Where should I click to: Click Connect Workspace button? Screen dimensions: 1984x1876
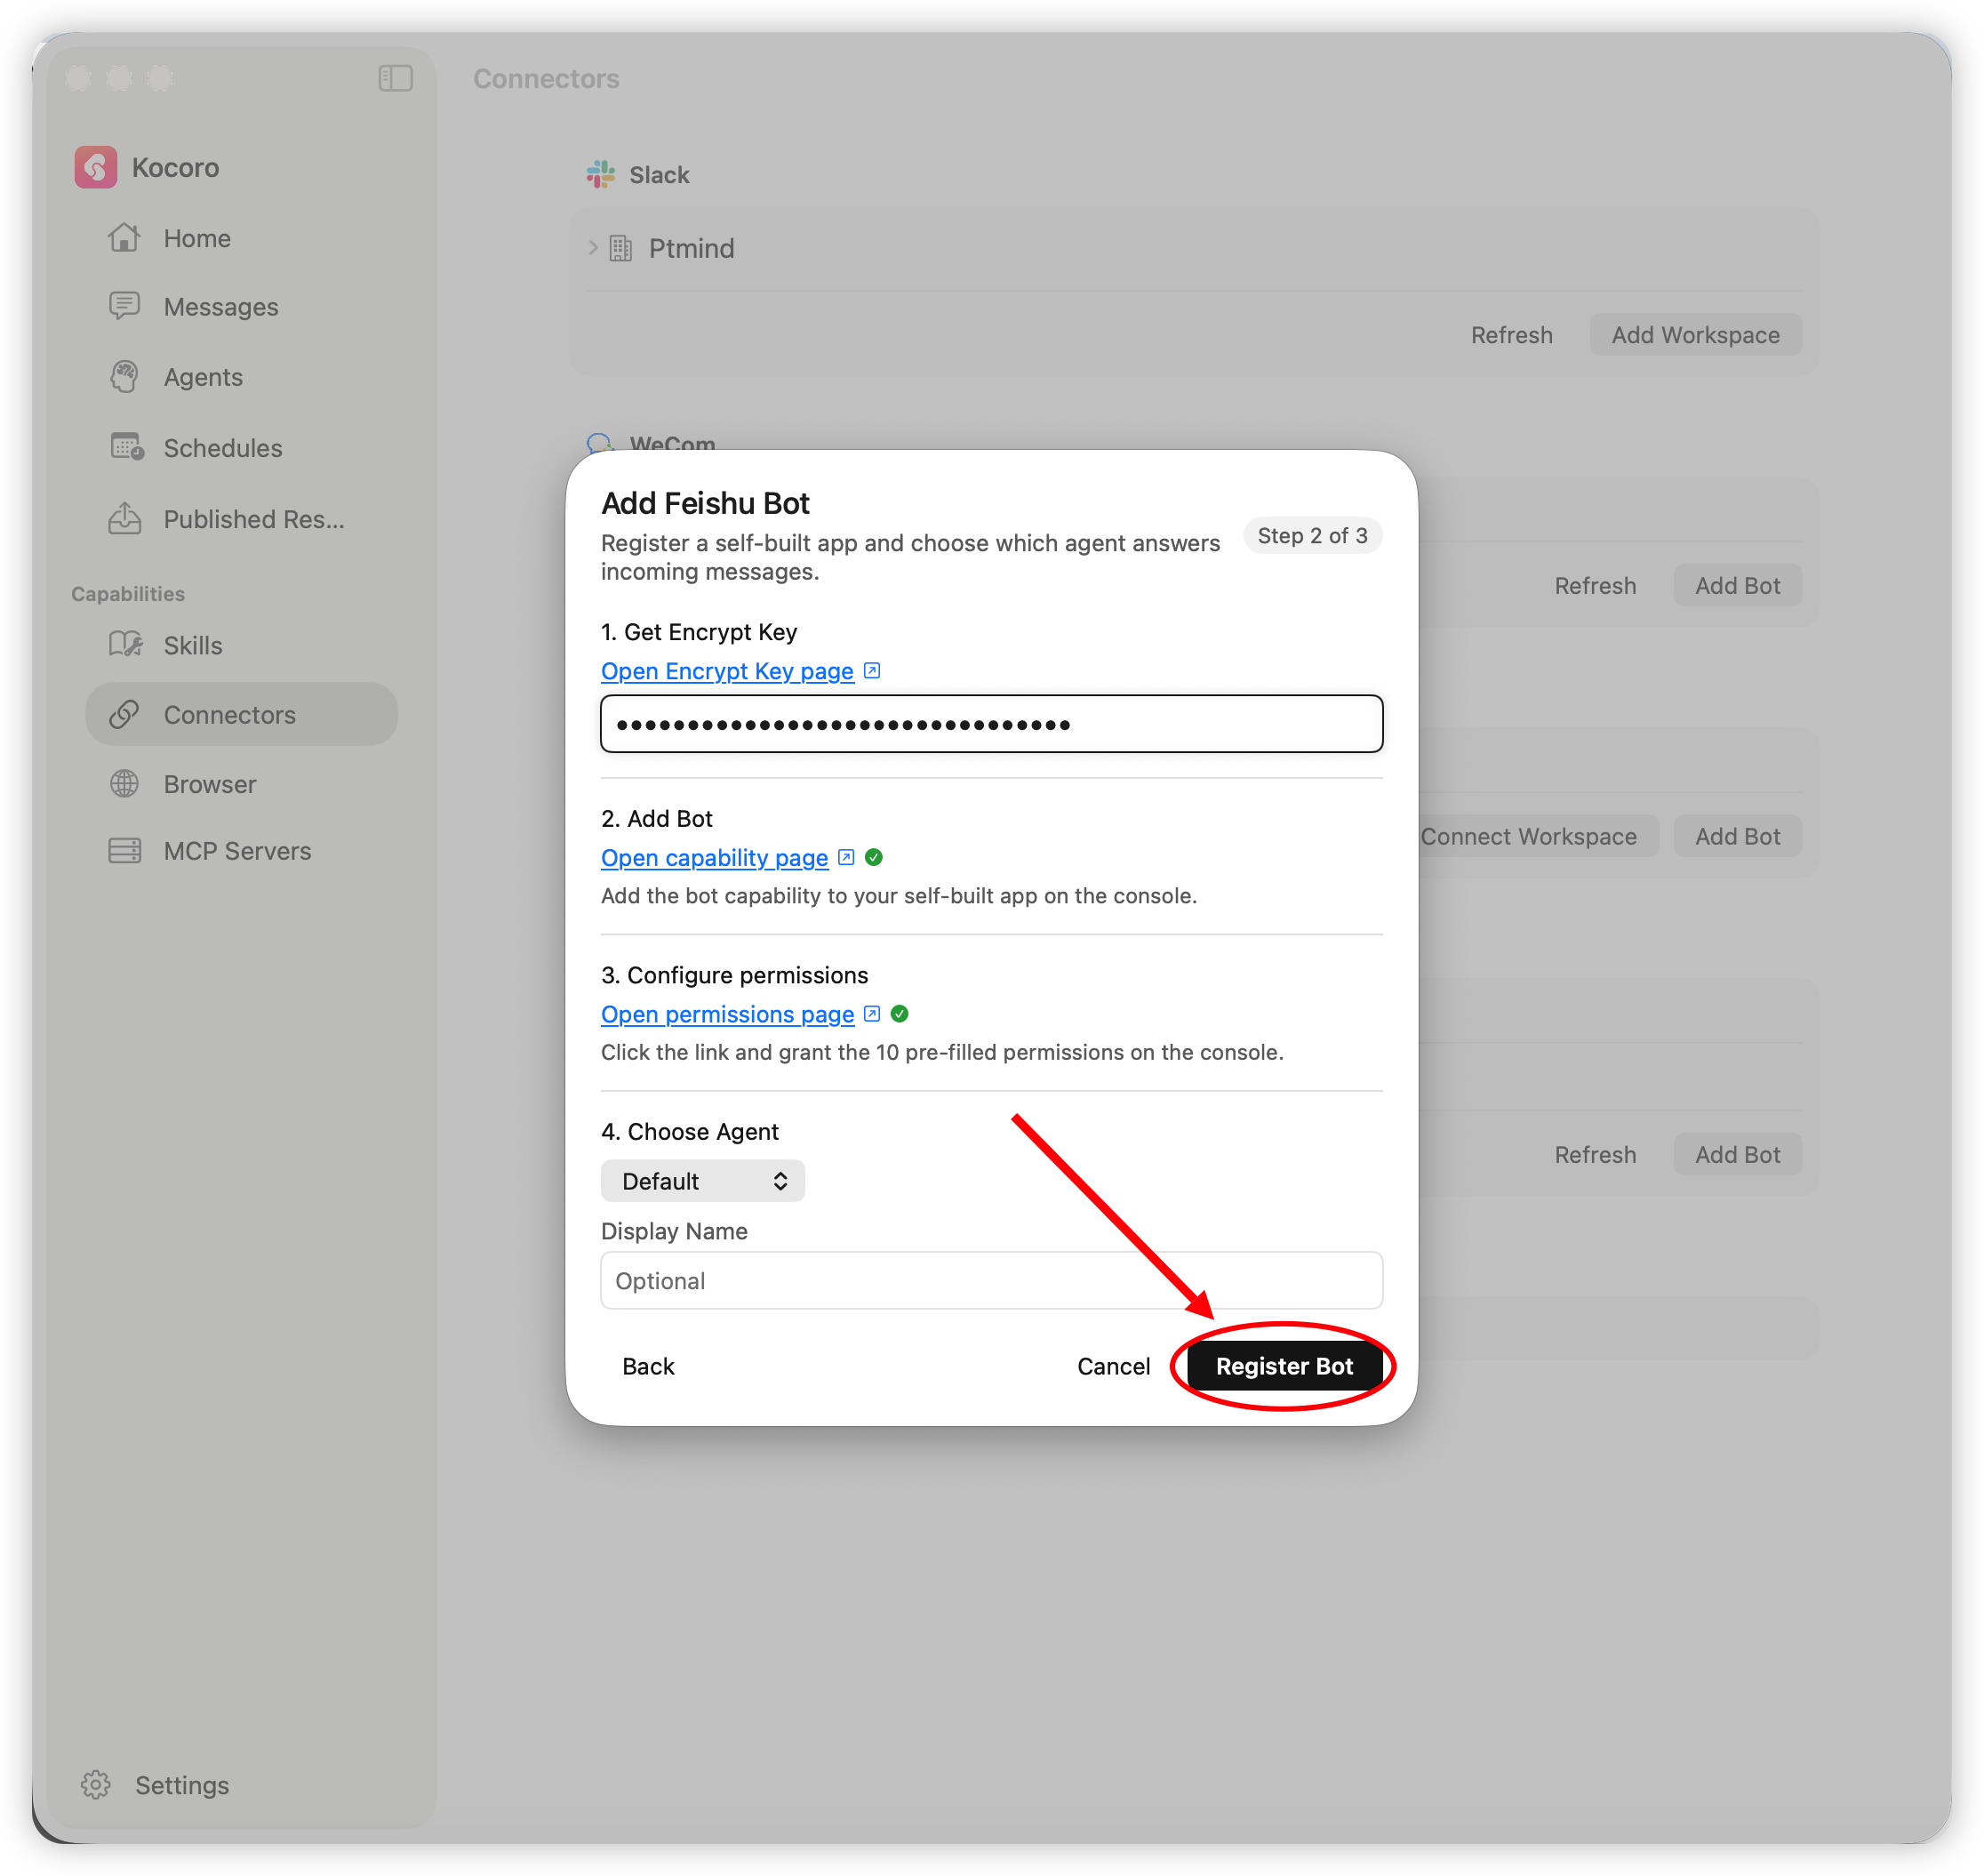coord(1528,836)
